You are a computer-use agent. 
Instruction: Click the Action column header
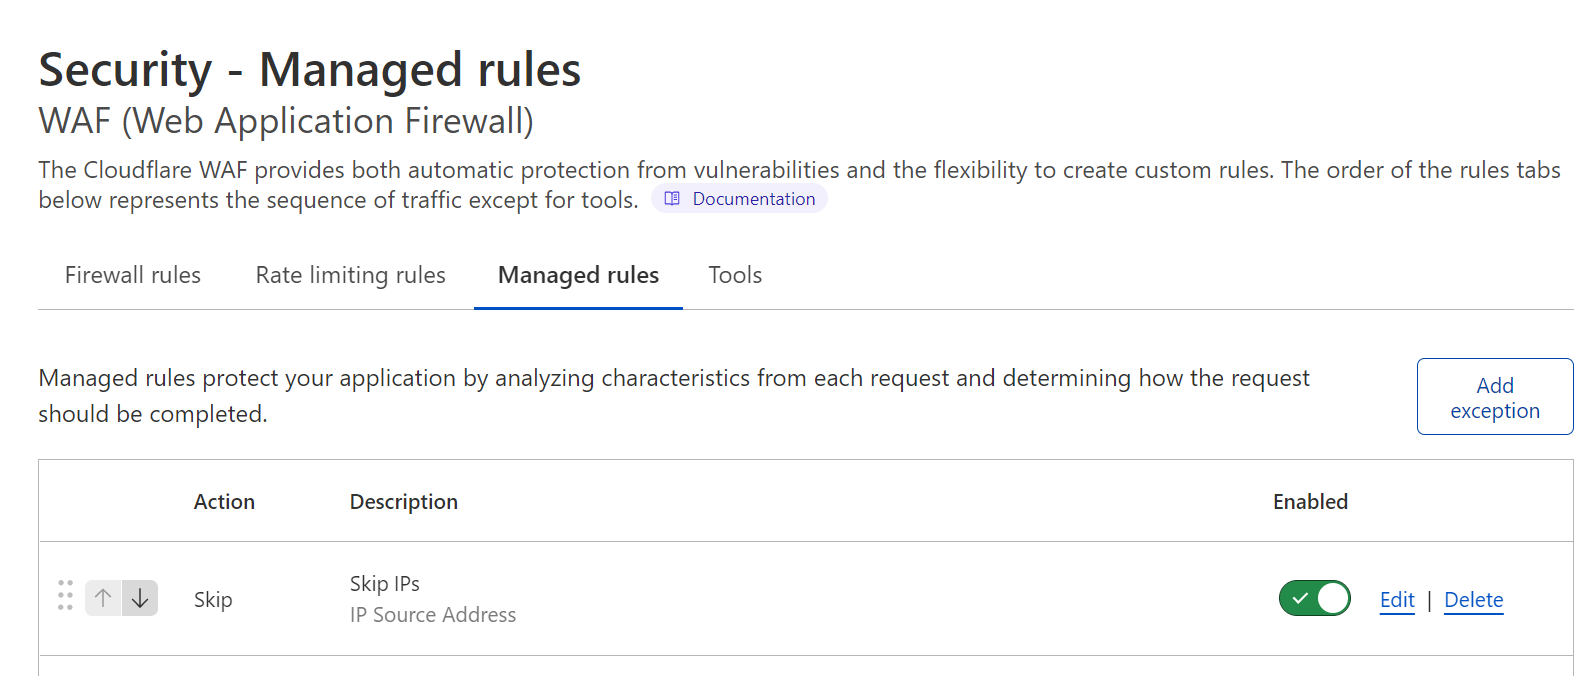pyautogui.click(x=224, y=501)
